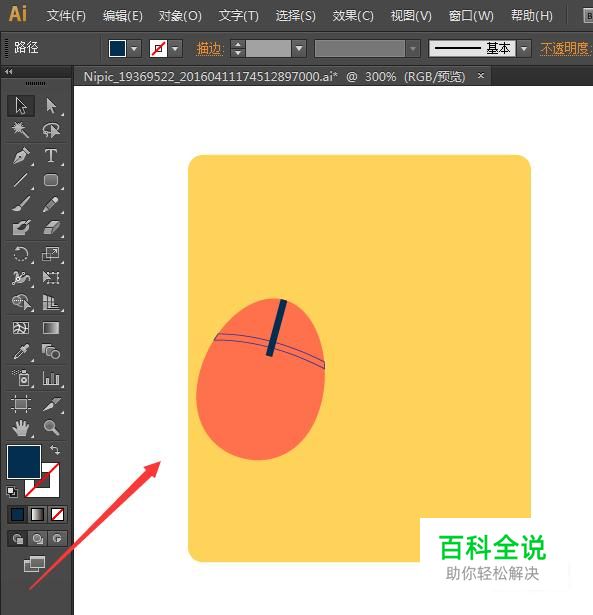Open the 基本 brush definition dropdown
This screenshot has width=593, height=615.
pyautogui.click(x=524, y=49)
